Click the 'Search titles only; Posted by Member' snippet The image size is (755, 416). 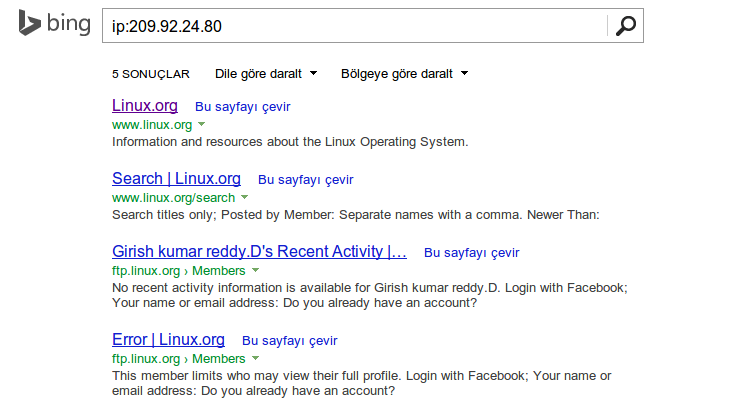[356, 215]
